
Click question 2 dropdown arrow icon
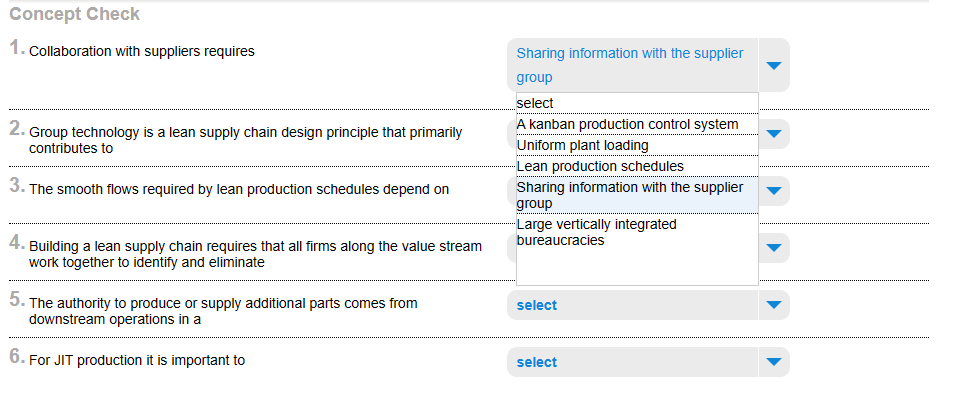[774, 133]
